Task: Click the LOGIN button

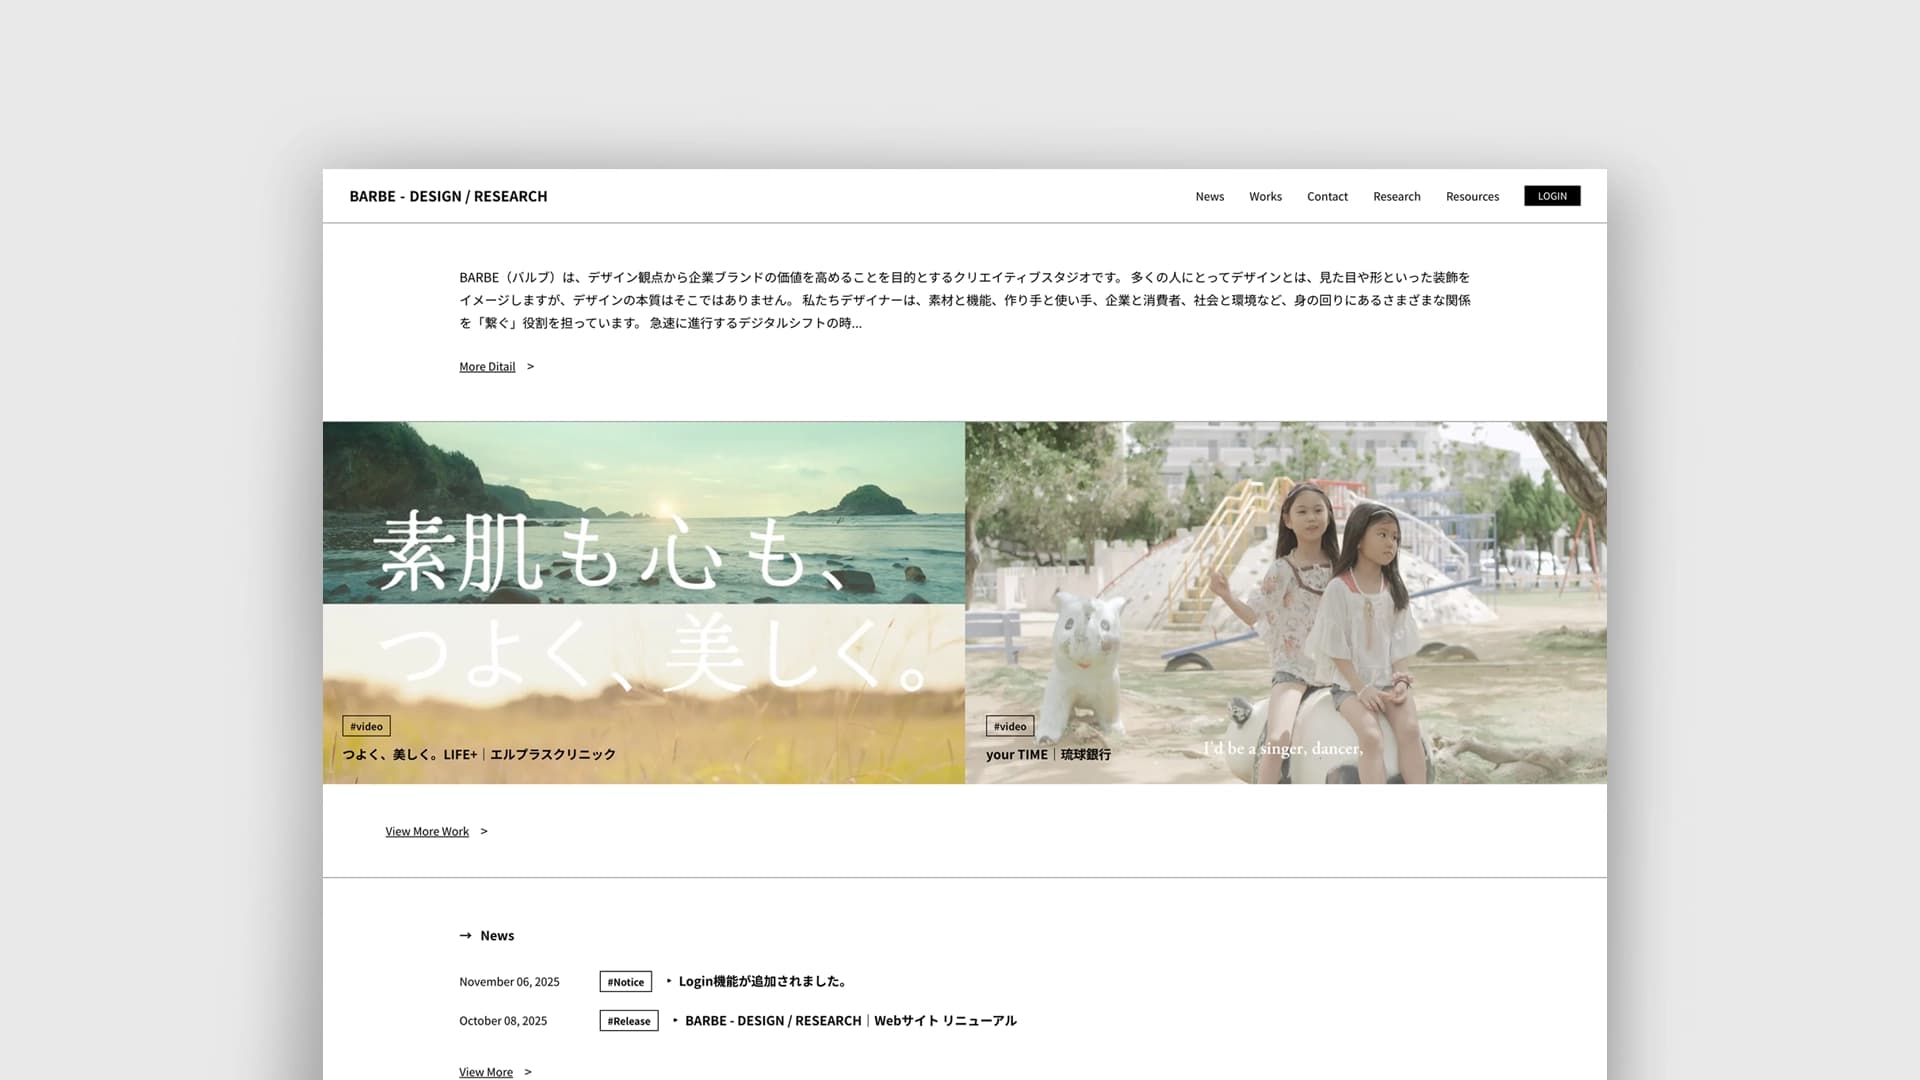Action: click(1551, 196)
